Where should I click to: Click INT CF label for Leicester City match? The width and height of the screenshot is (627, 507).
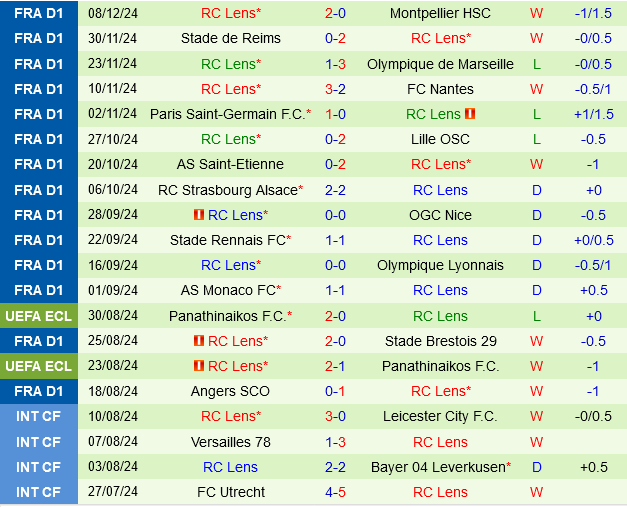[x=39, y=416]
